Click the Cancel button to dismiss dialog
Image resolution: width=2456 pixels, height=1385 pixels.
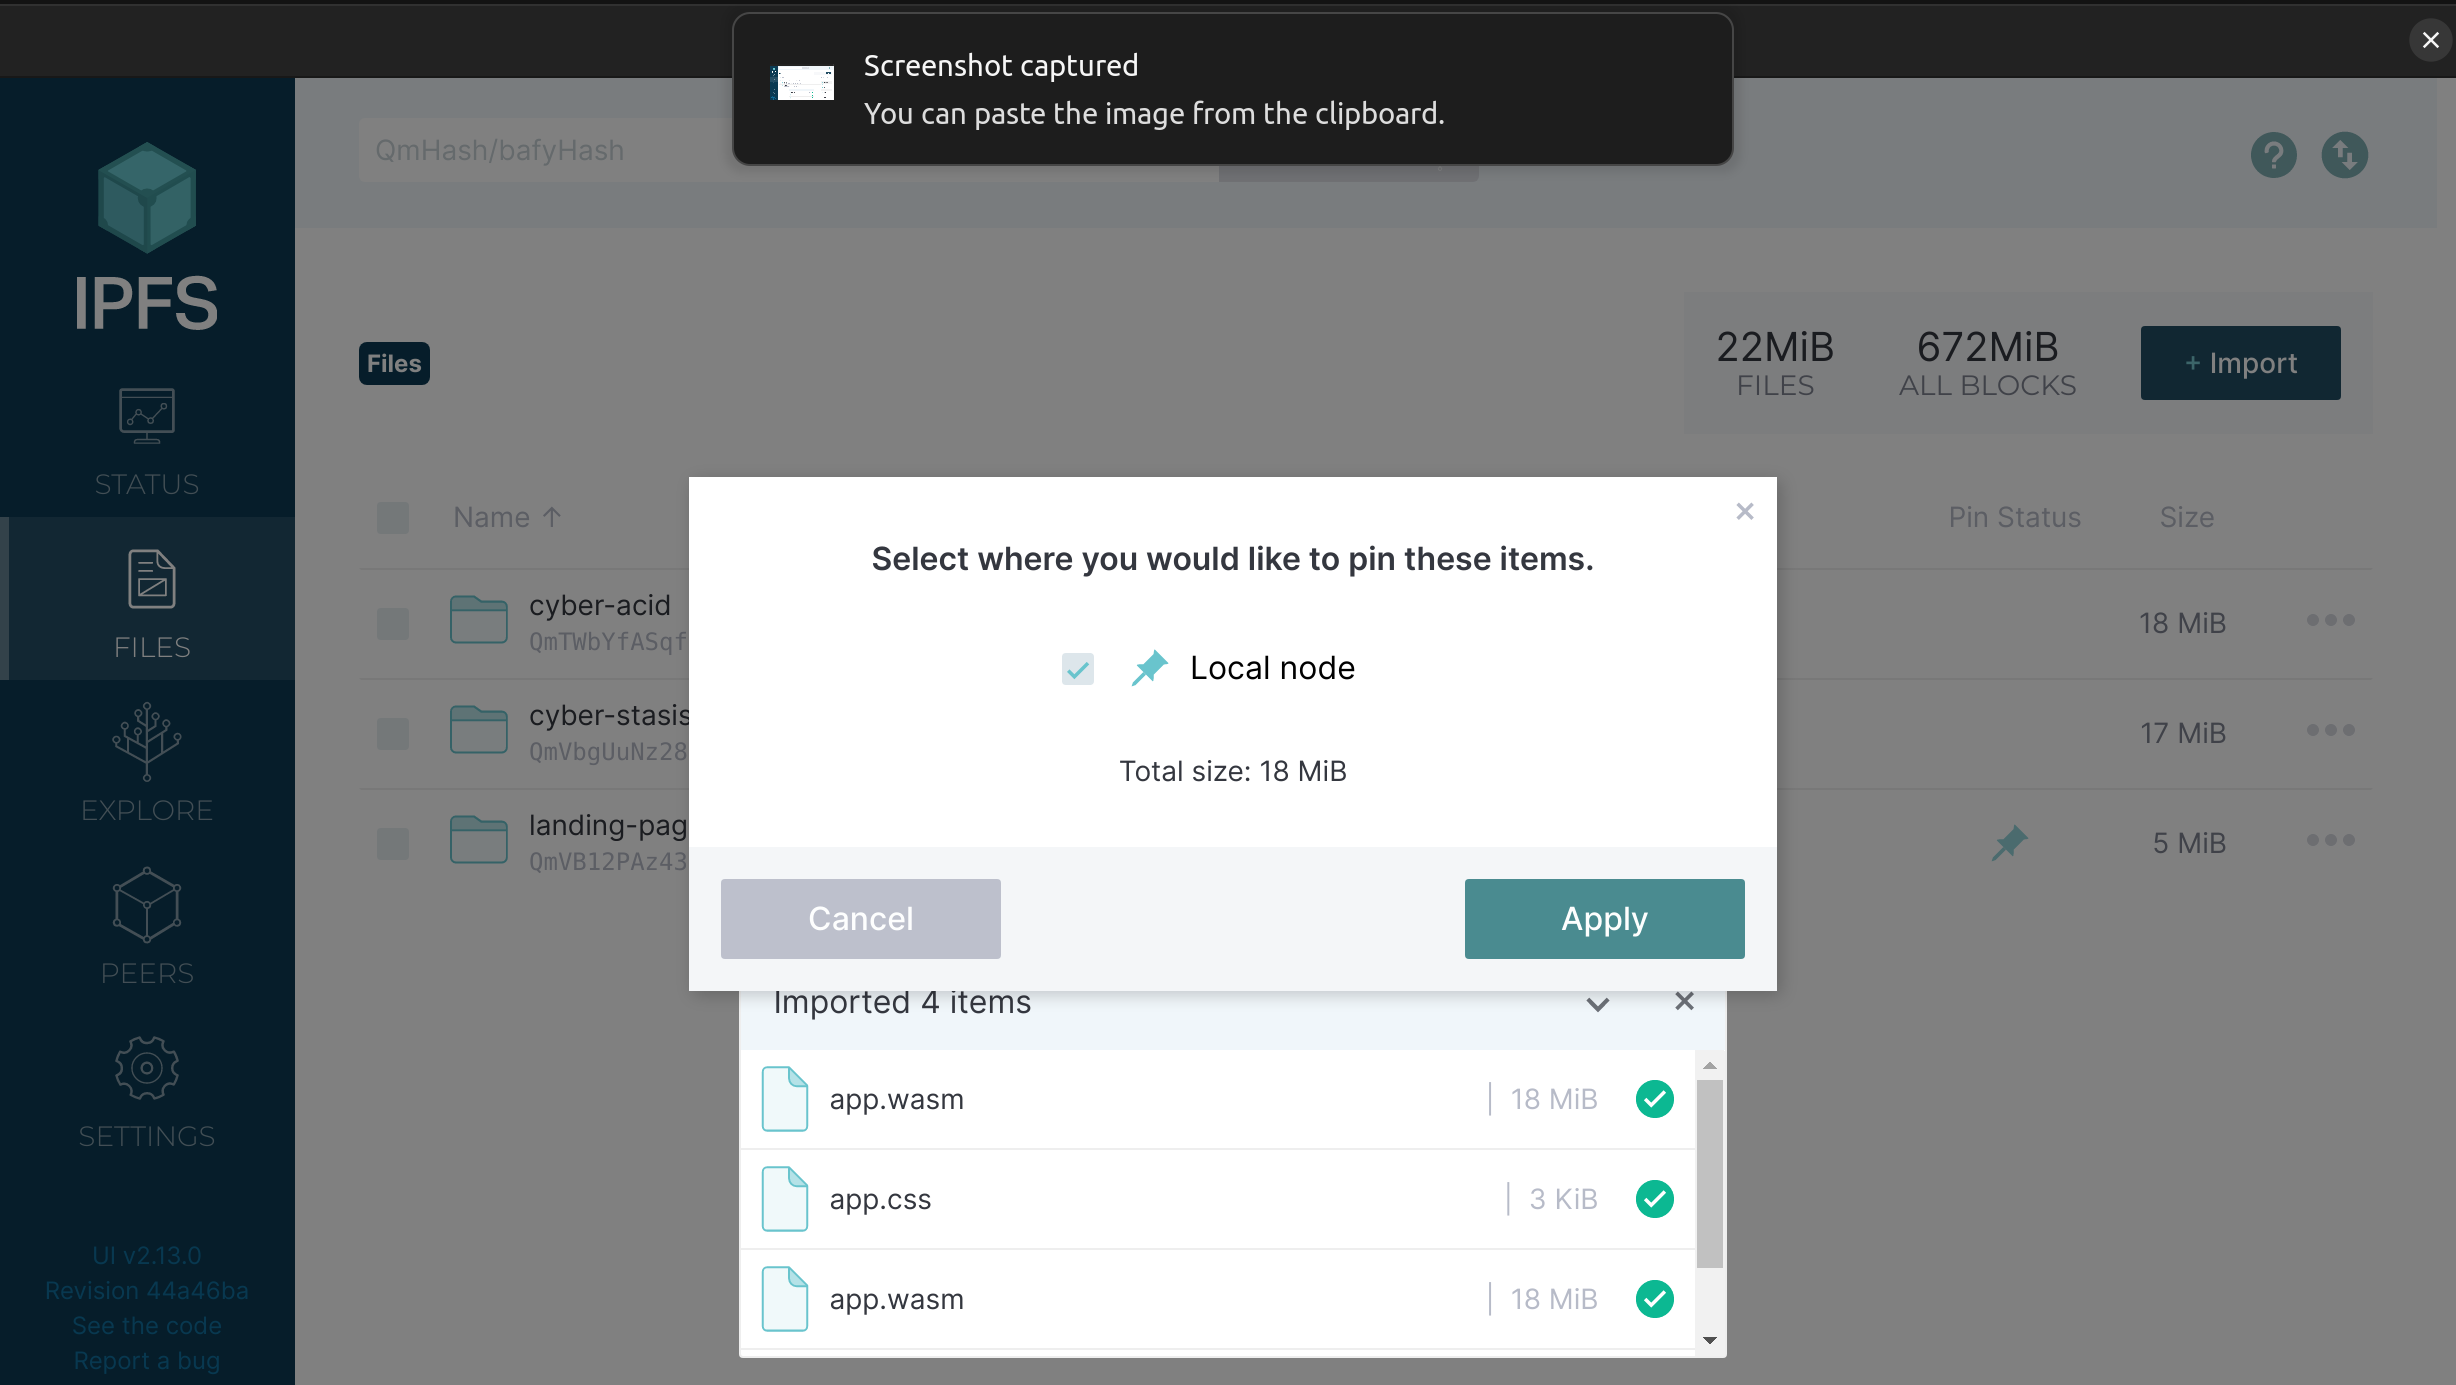click(x=860, y=918)
